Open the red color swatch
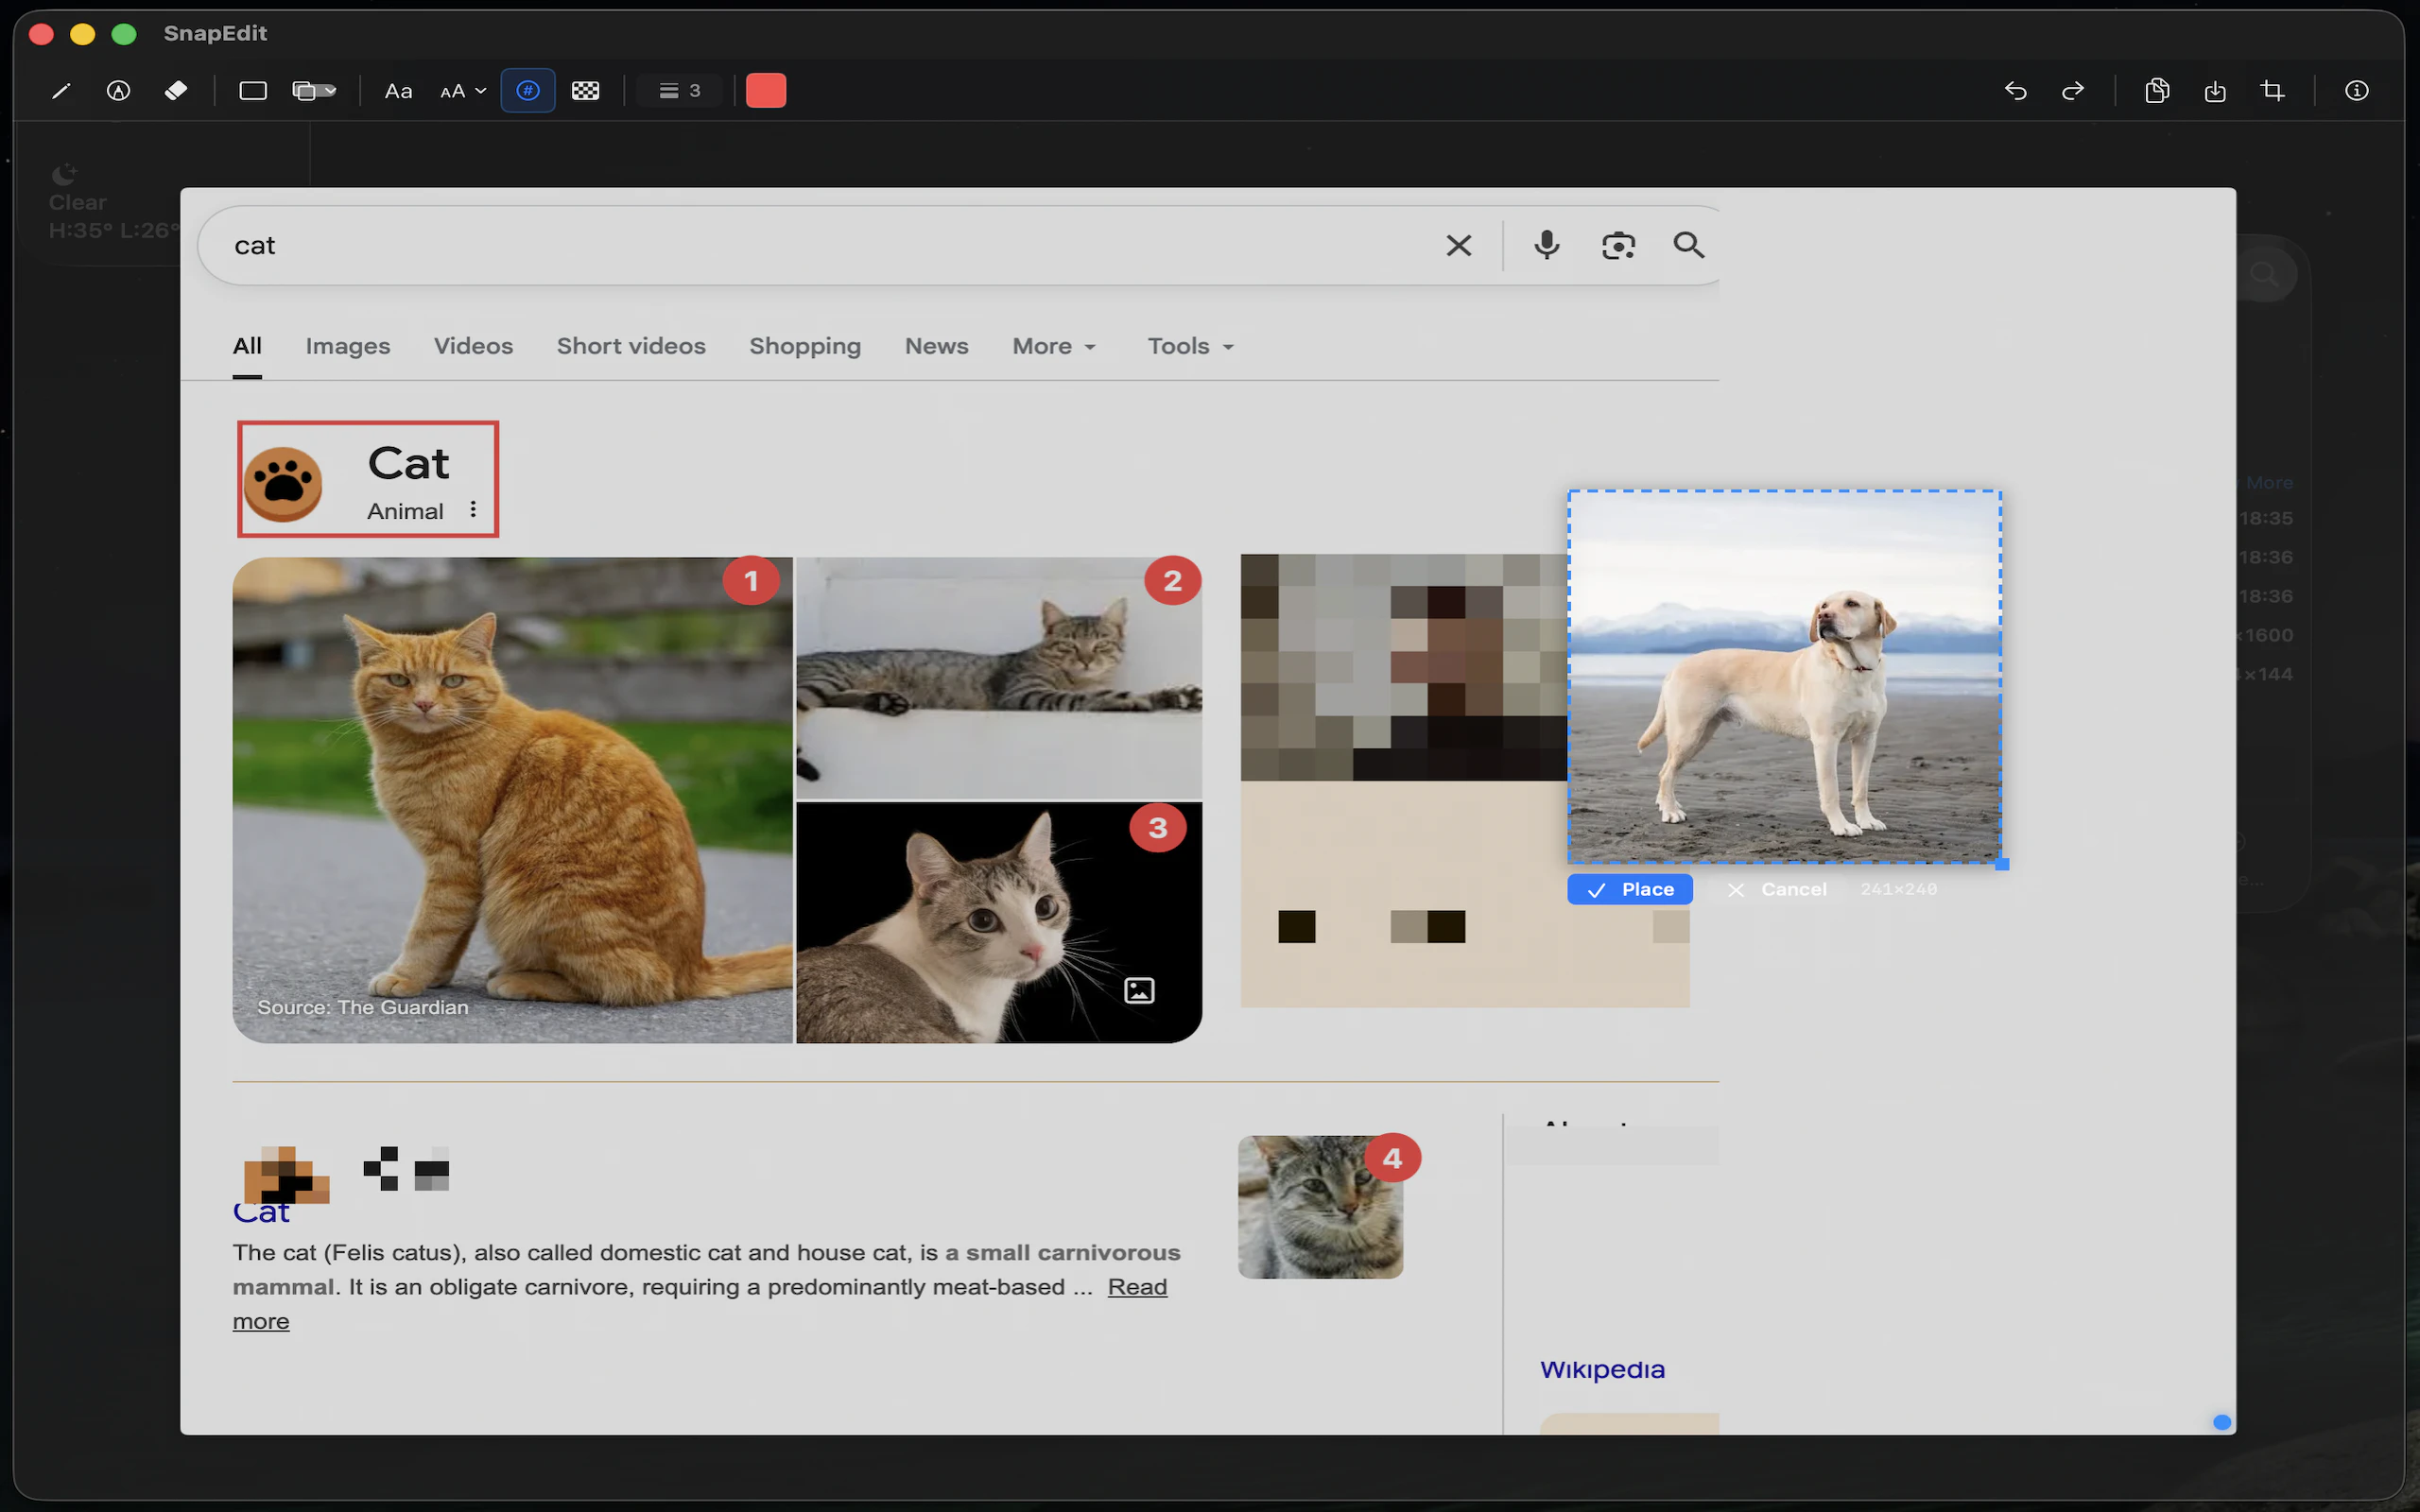Viewport: 2420px width, 1512px height. [766, 91]
